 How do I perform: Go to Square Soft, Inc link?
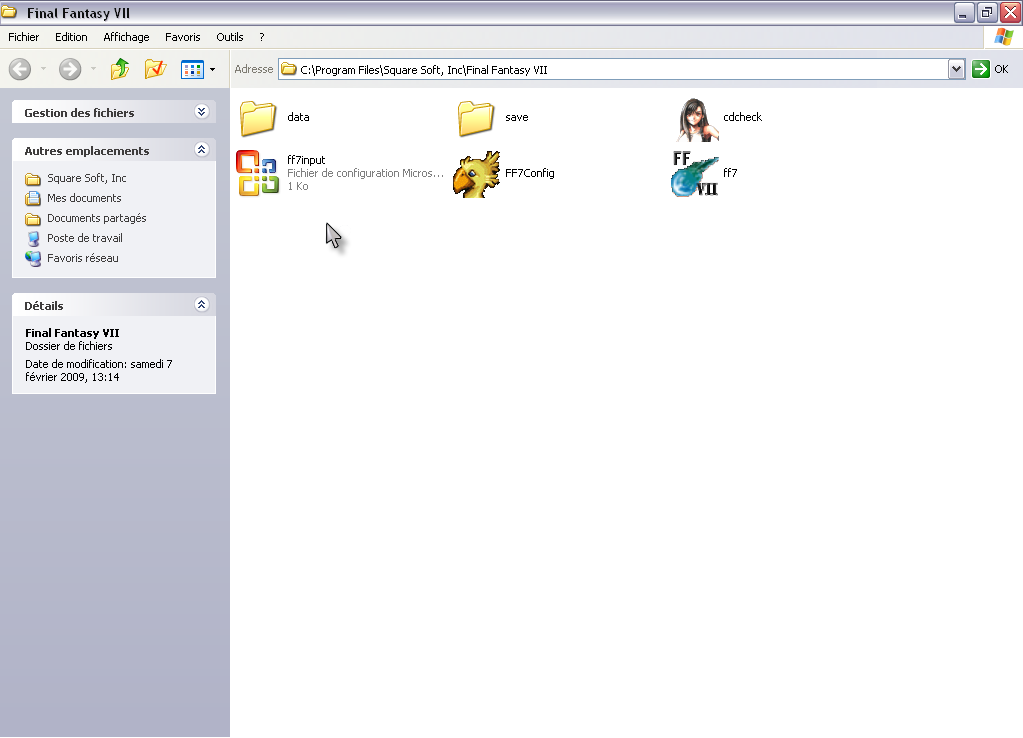click(x=87, y=178)
